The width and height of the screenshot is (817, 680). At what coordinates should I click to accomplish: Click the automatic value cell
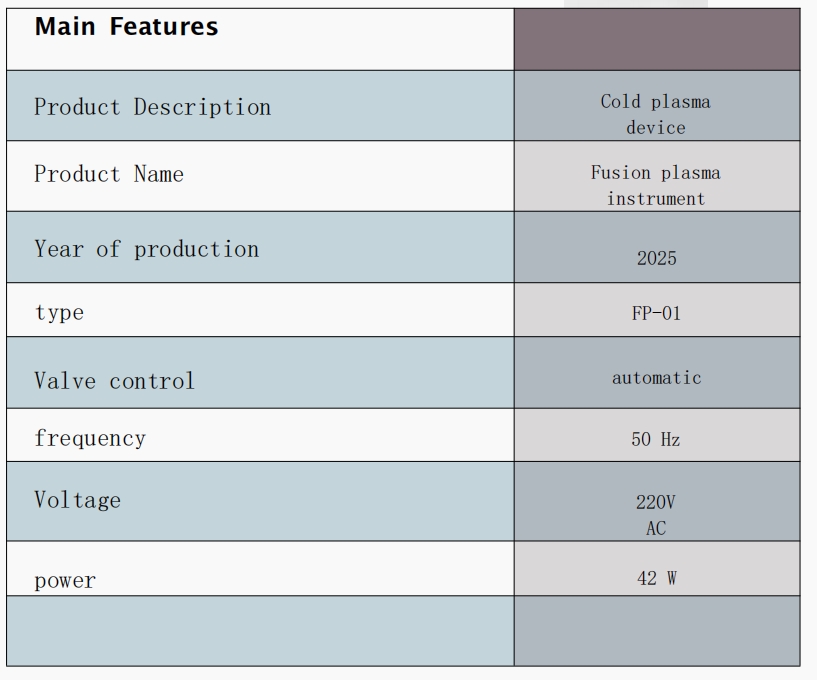[657, 373]
